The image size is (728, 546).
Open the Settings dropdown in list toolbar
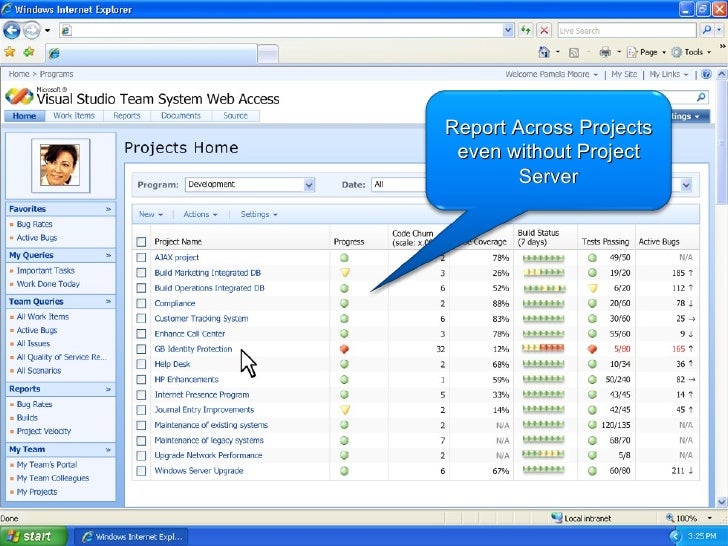click(x=259, y=214)
